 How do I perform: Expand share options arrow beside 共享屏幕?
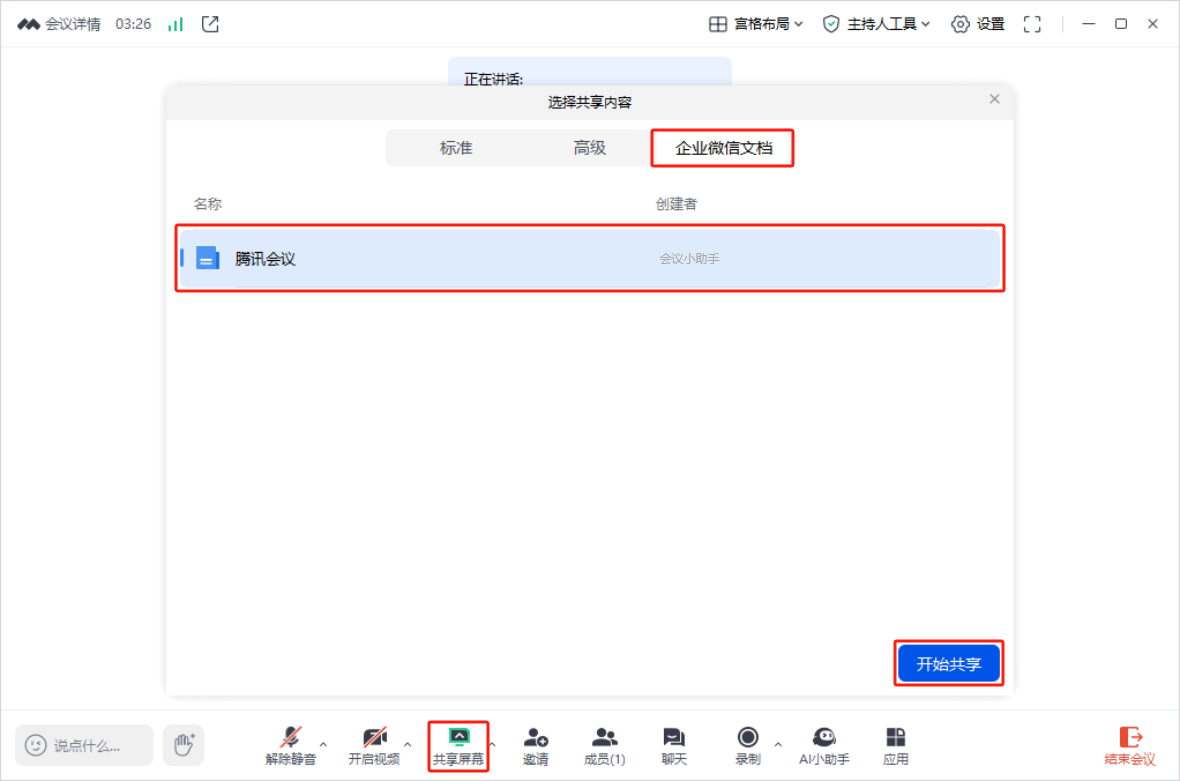(493, 745)
